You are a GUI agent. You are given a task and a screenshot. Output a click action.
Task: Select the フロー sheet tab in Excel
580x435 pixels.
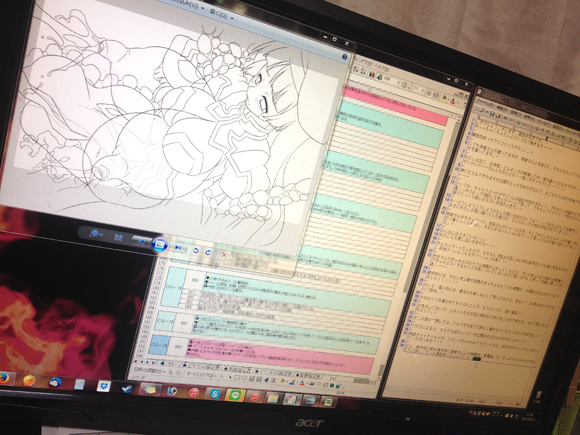pyautogui.click(x=169, y=364)
